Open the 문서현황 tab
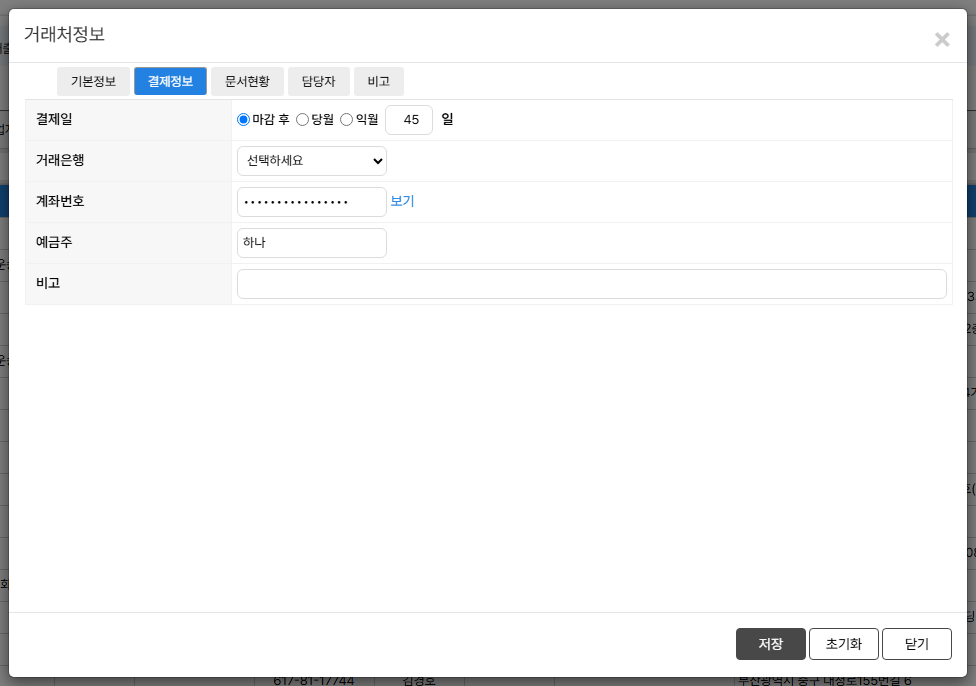This screenshot has width=976, height=686. (x=247, y=82)
